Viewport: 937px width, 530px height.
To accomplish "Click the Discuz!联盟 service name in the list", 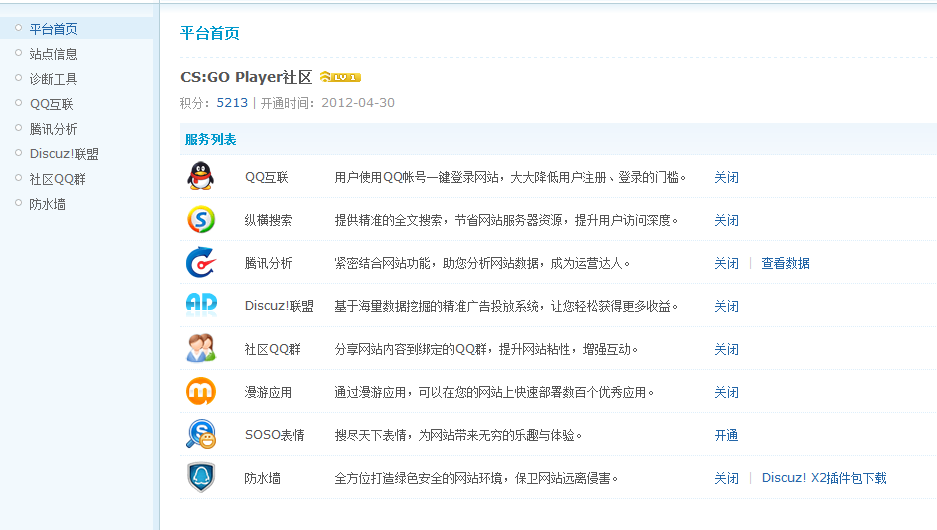I will pos(279,306).
